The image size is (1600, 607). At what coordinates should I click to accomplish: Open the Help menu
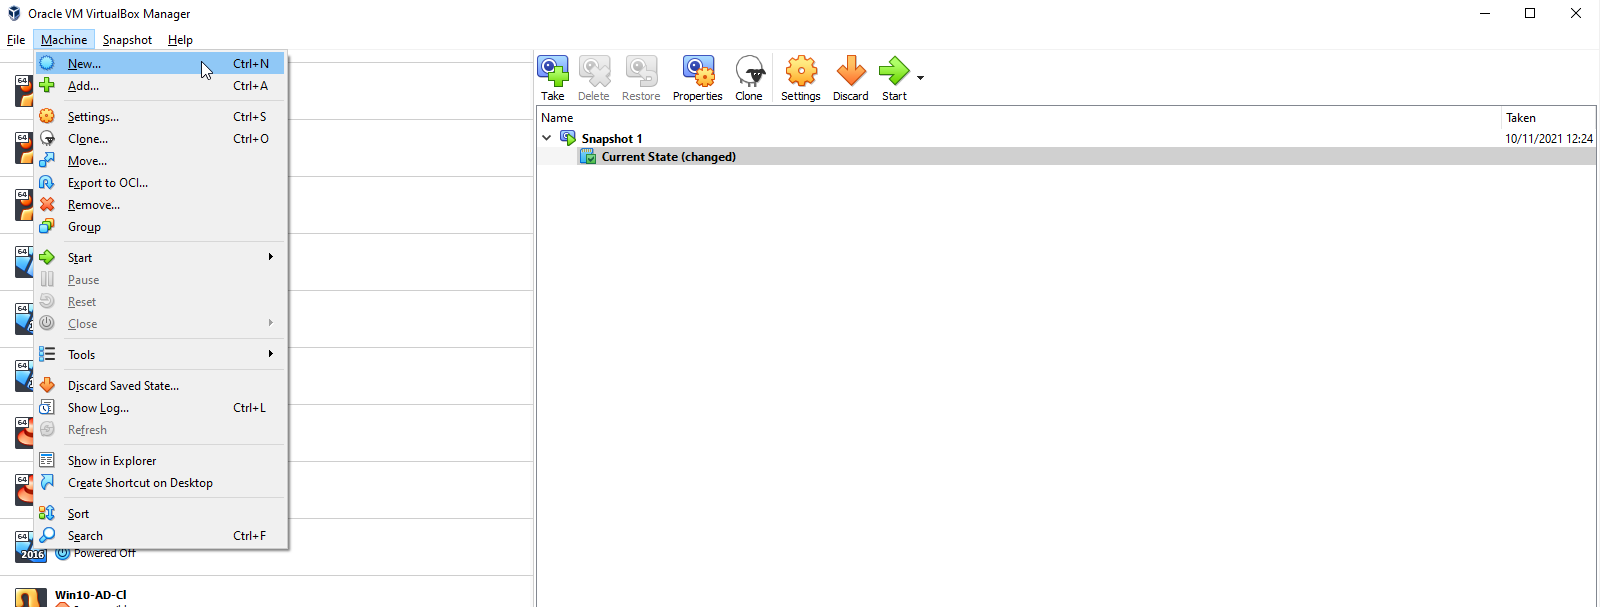click(x=180, y=40)
